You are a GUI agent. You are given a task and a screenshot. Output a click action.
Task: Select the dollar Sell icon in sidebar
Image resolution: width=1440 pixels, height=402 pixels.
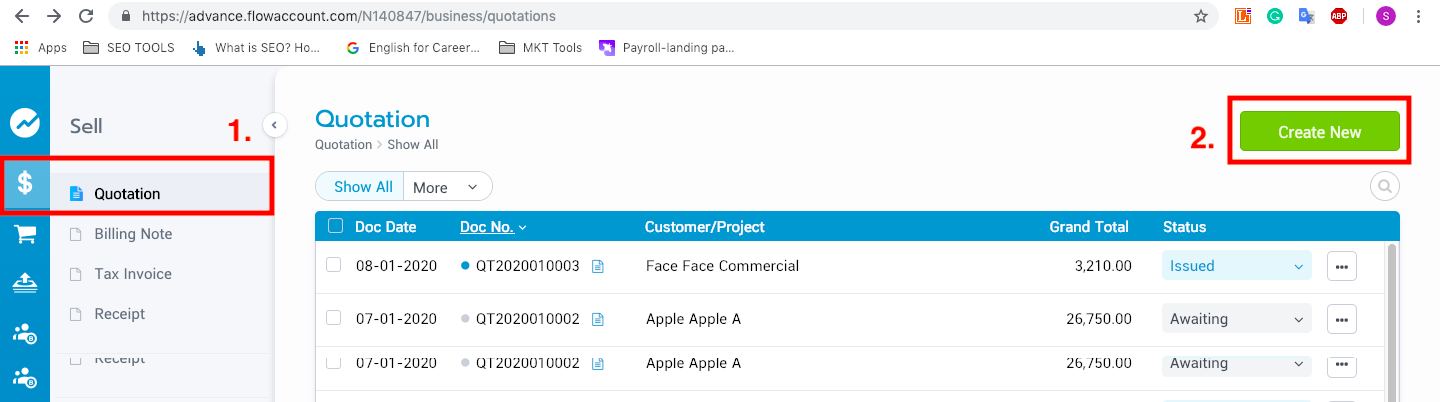coord(25,183)
